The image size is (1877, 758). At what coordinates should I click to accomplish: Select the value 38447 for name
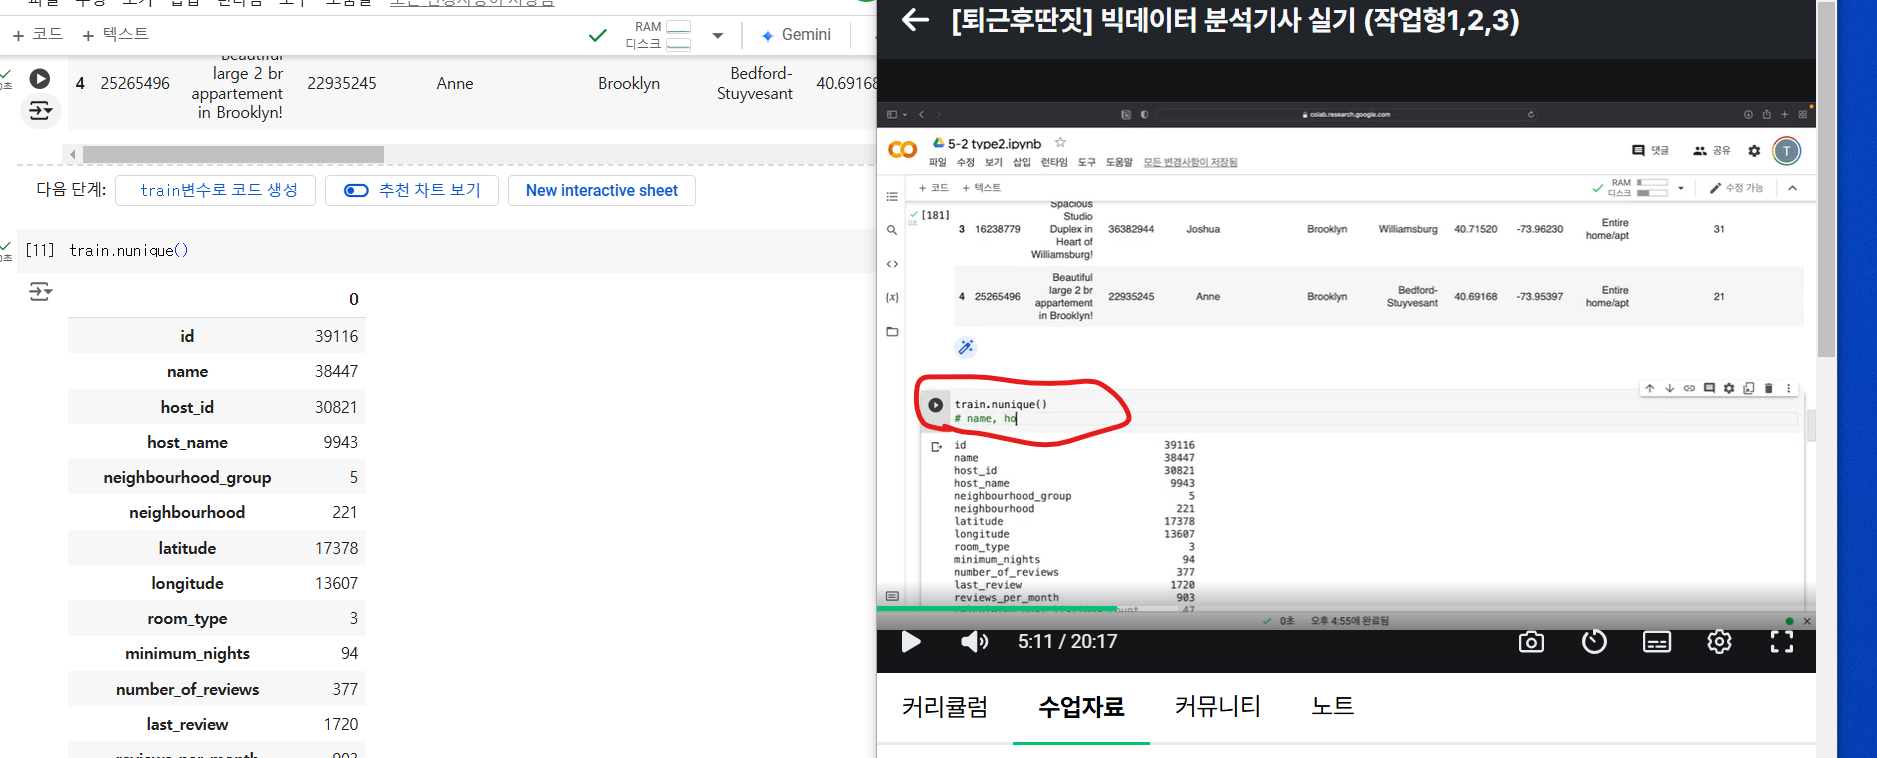coord(336,371)
